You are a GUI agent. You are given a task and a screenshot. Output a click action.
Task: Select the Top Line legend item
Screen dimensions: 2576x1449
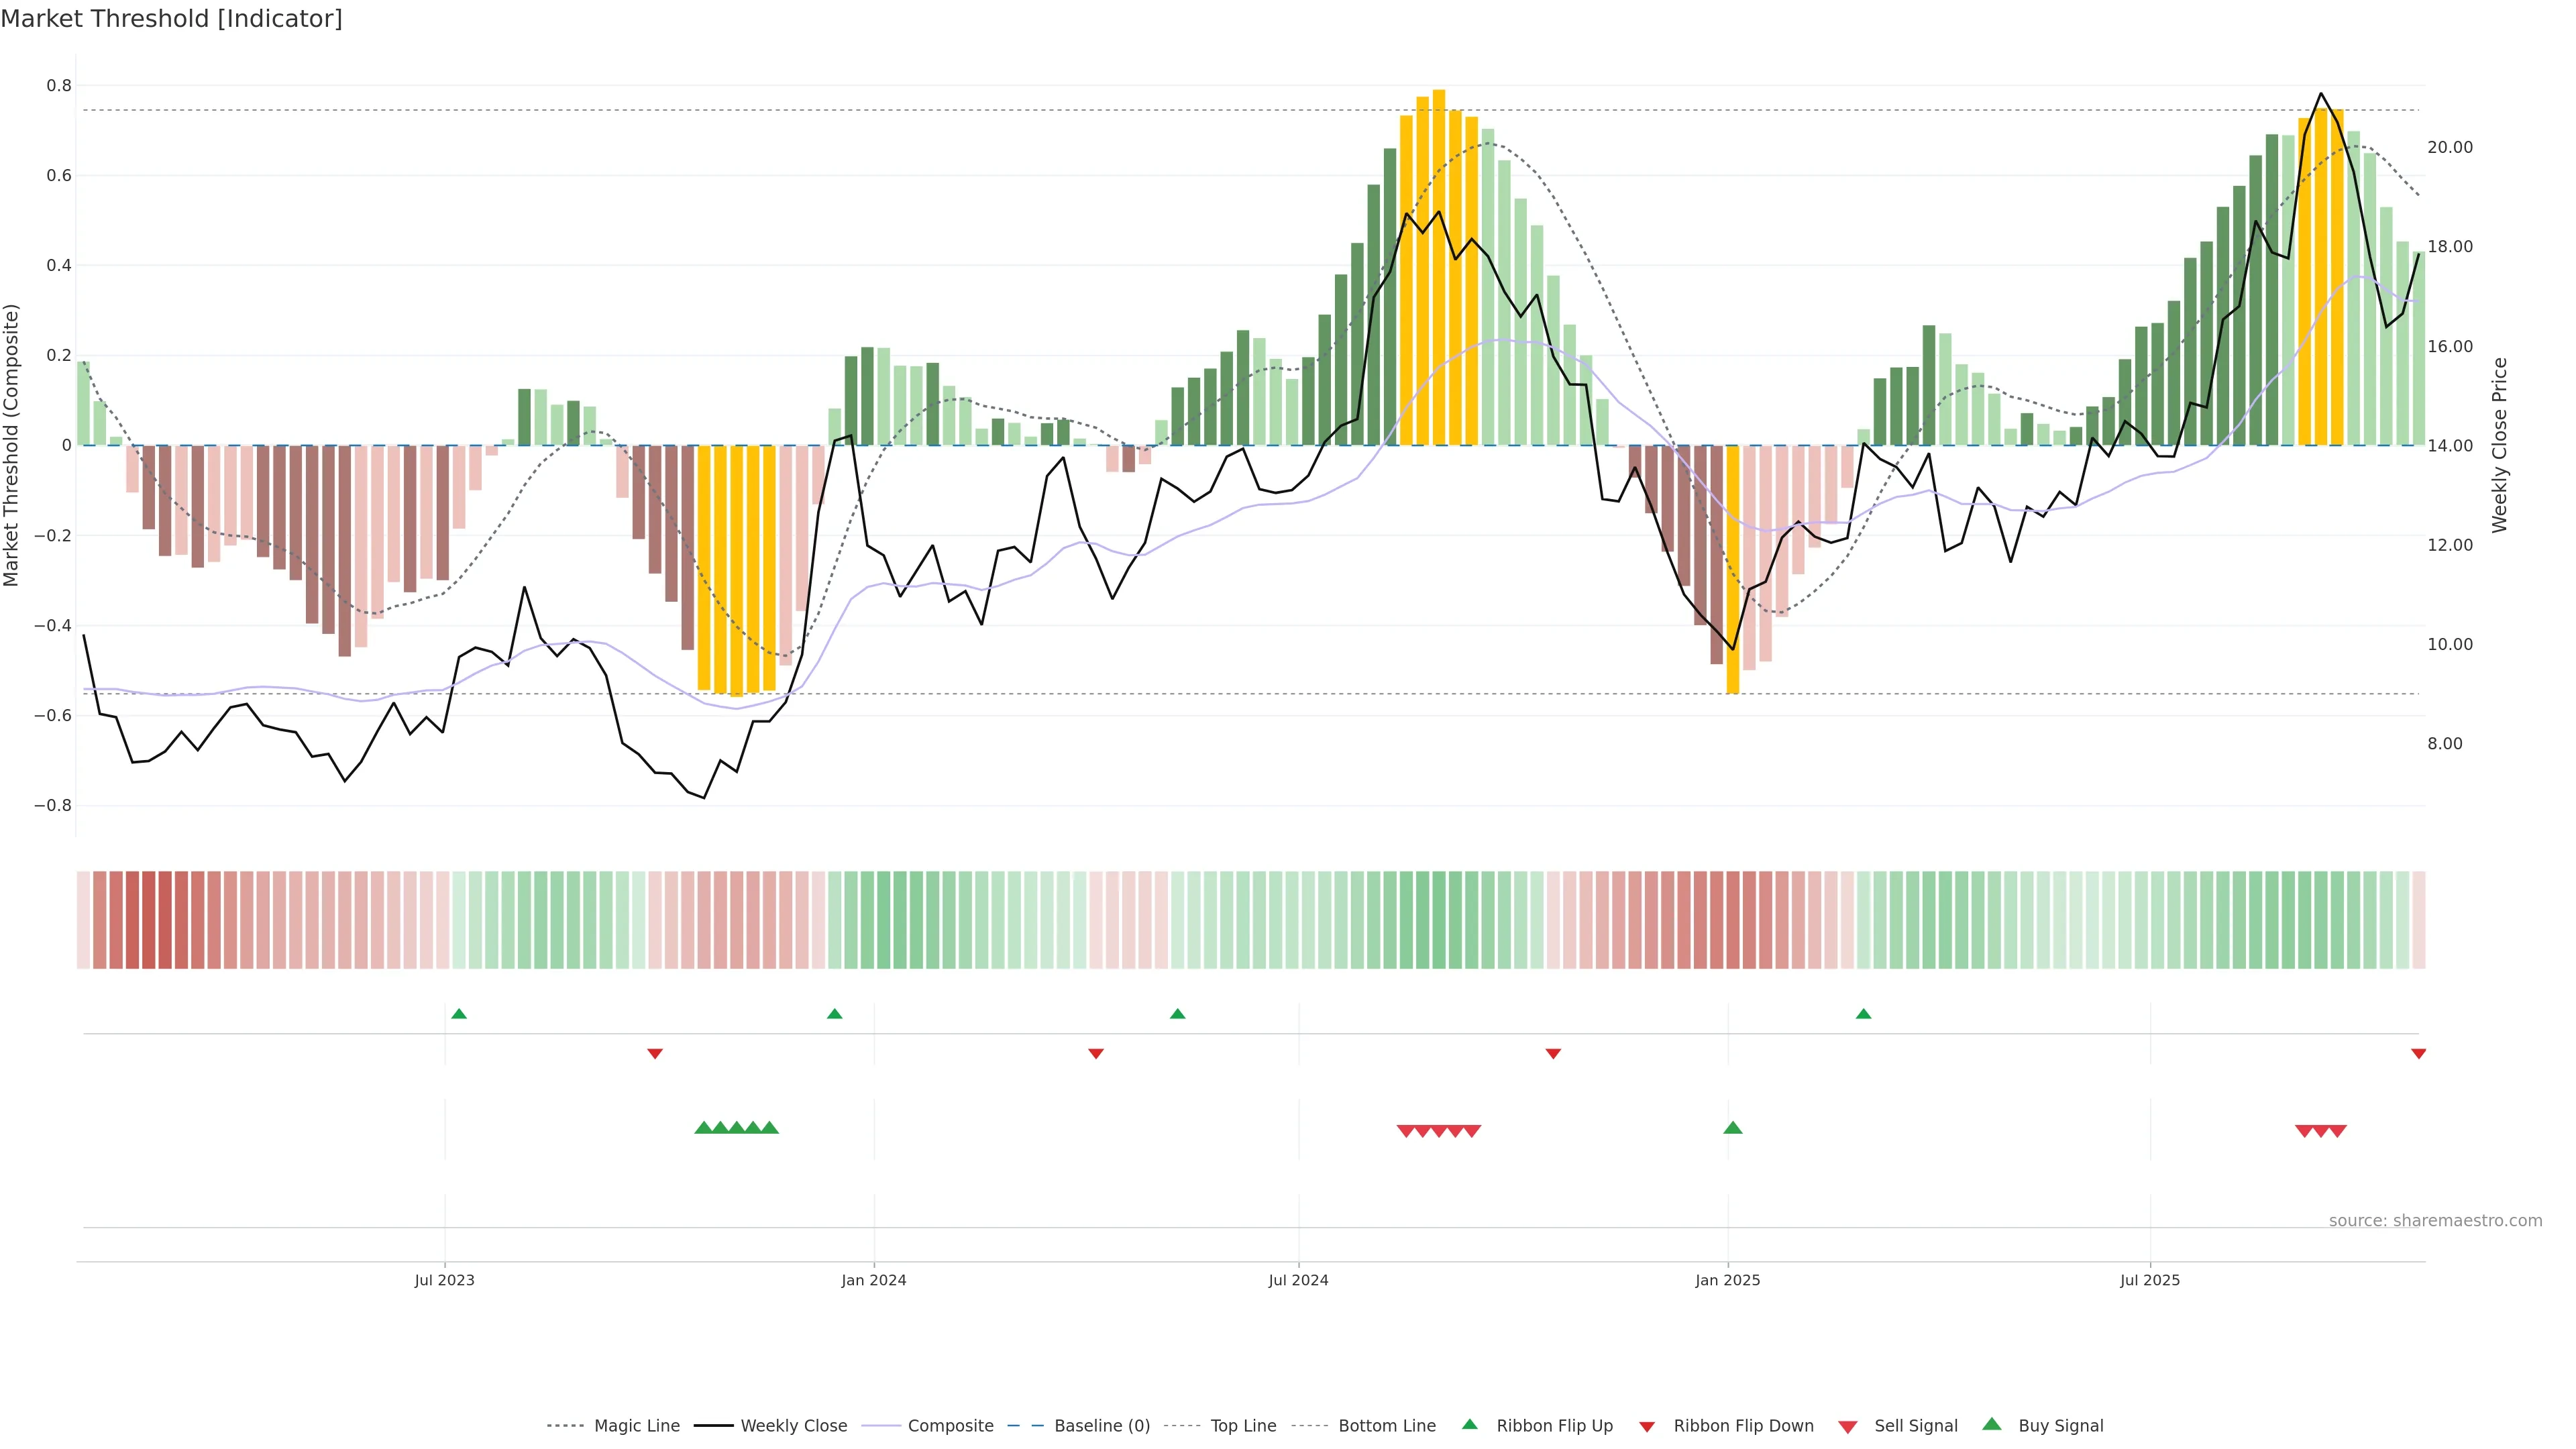click(x=1243, y=1426)
